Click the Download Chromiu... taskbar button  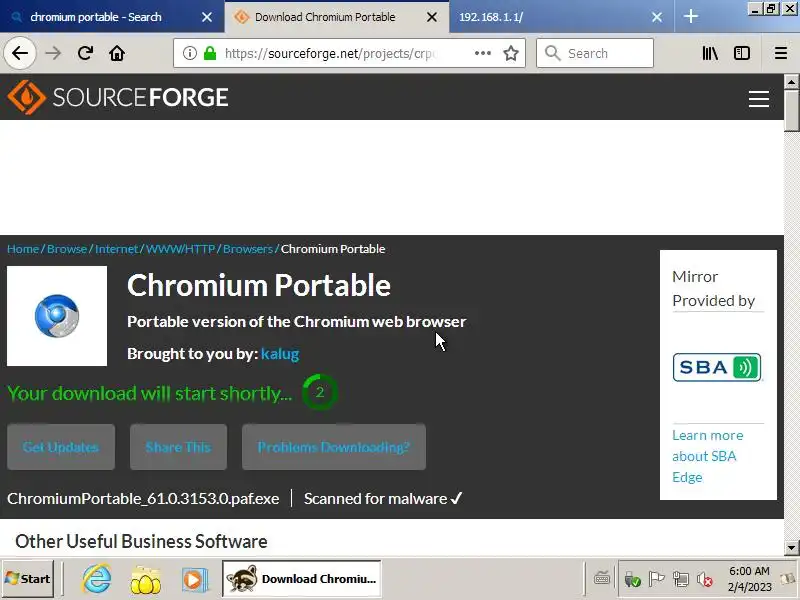tap(302, 579)
